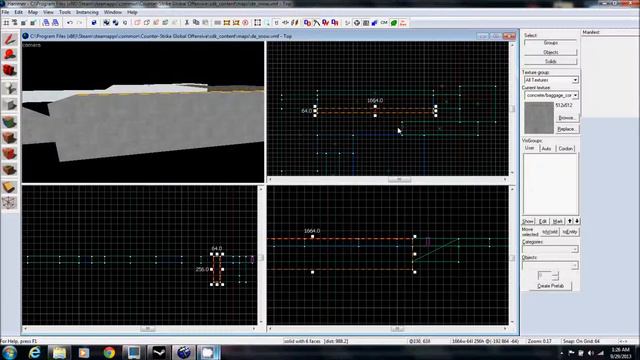Click the stepper beside the Create Prefab field
This screenshot has height=360, width=640.
(x=555, y=276)
